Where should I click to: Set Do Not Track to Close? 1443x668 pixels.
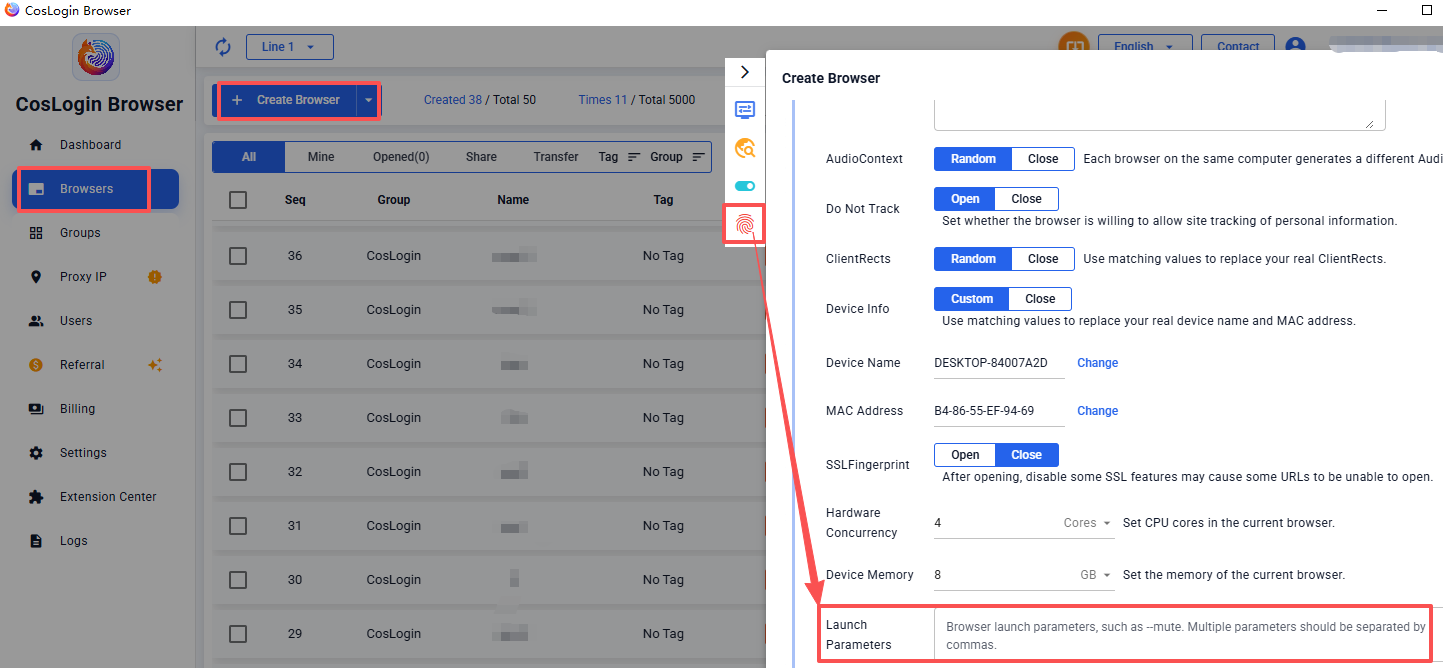pyautogui.click(x=1027, y=199)
